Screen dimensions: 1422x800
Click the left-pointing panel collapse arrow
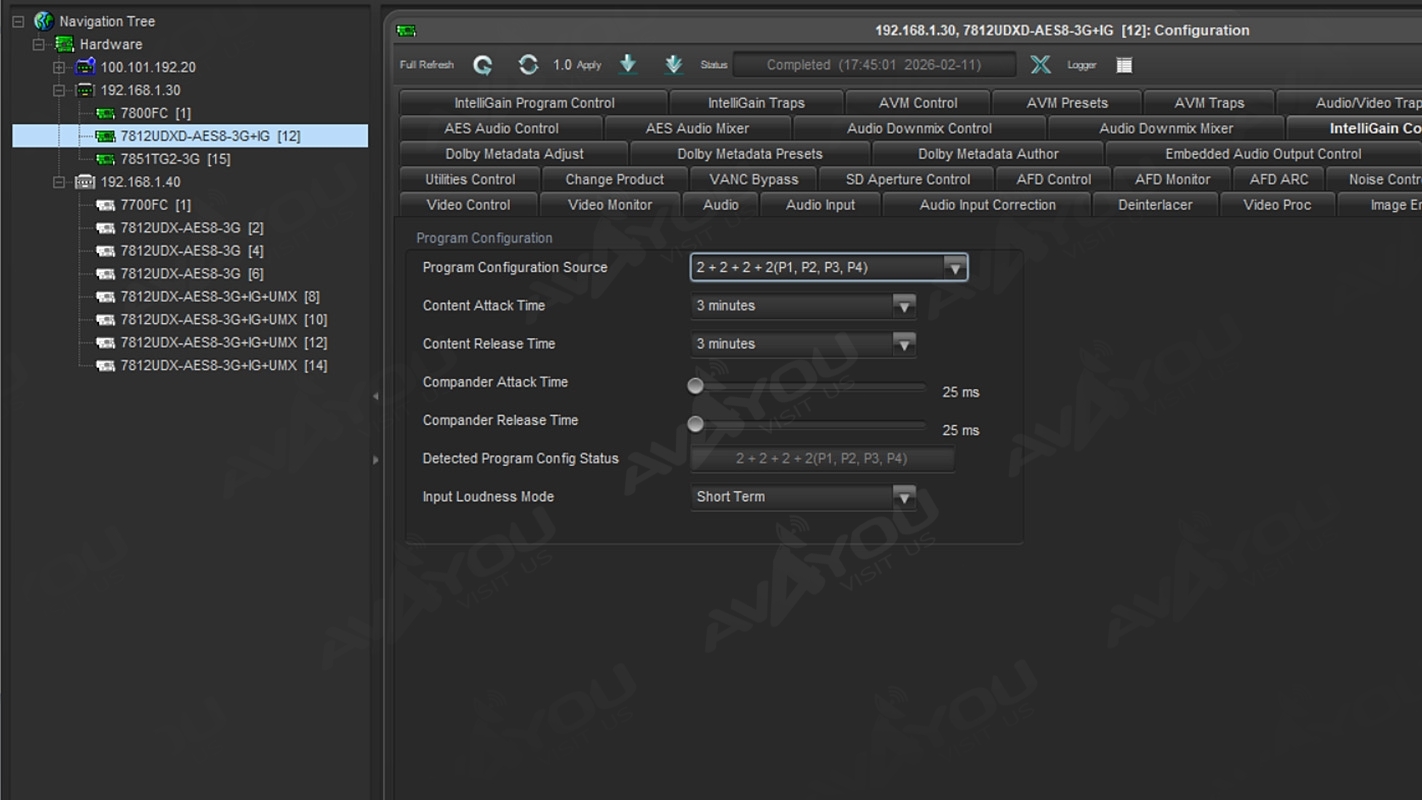(376, 396)
